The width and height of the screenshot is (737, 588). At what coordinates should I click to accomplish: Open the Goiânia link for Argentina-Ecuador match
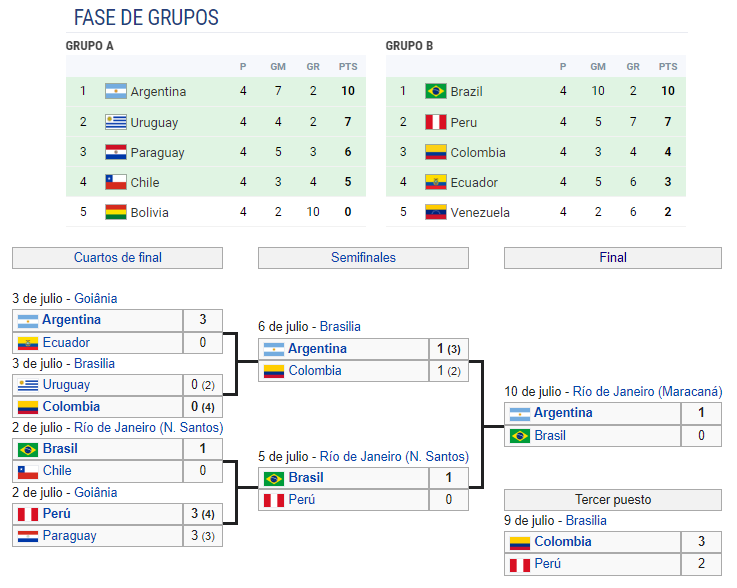(96, 298)
